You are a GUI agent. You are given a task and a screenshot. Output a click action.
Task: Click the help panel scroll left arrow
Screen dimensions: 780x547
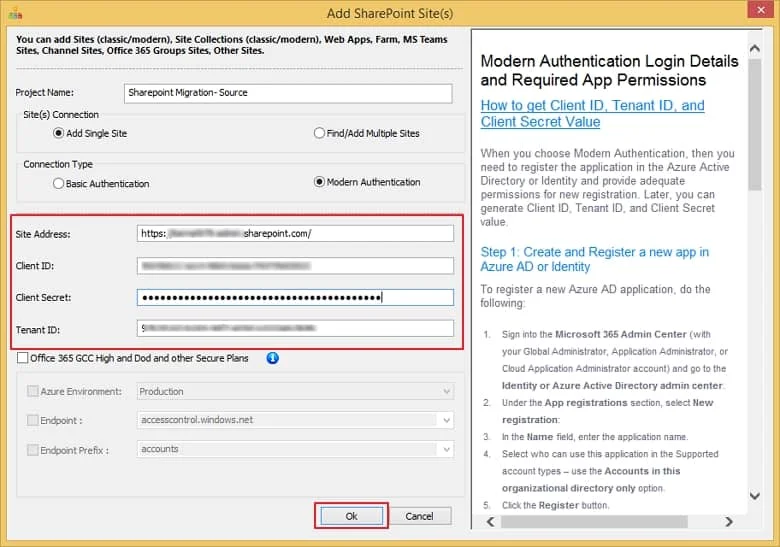coord(491,522)
